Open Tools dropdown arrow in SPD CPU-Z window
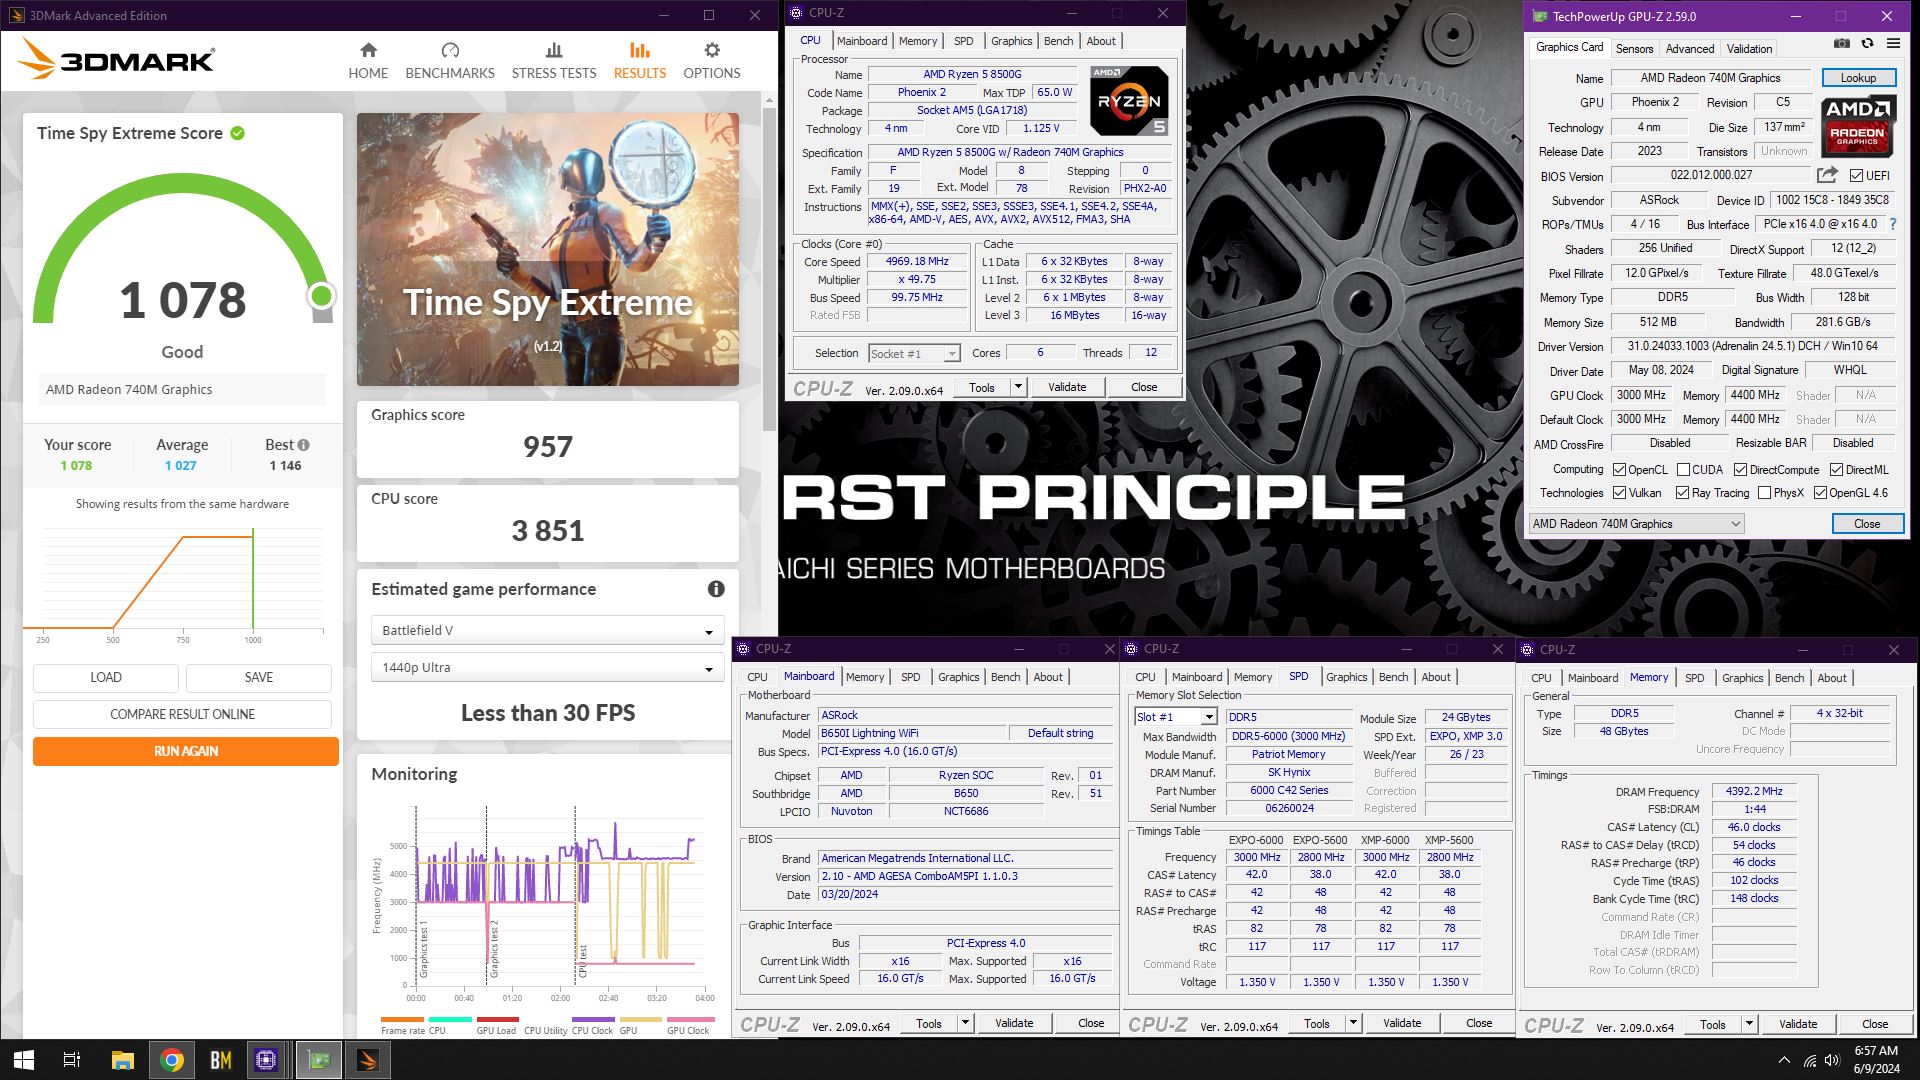 [x=1353, y=1023]
